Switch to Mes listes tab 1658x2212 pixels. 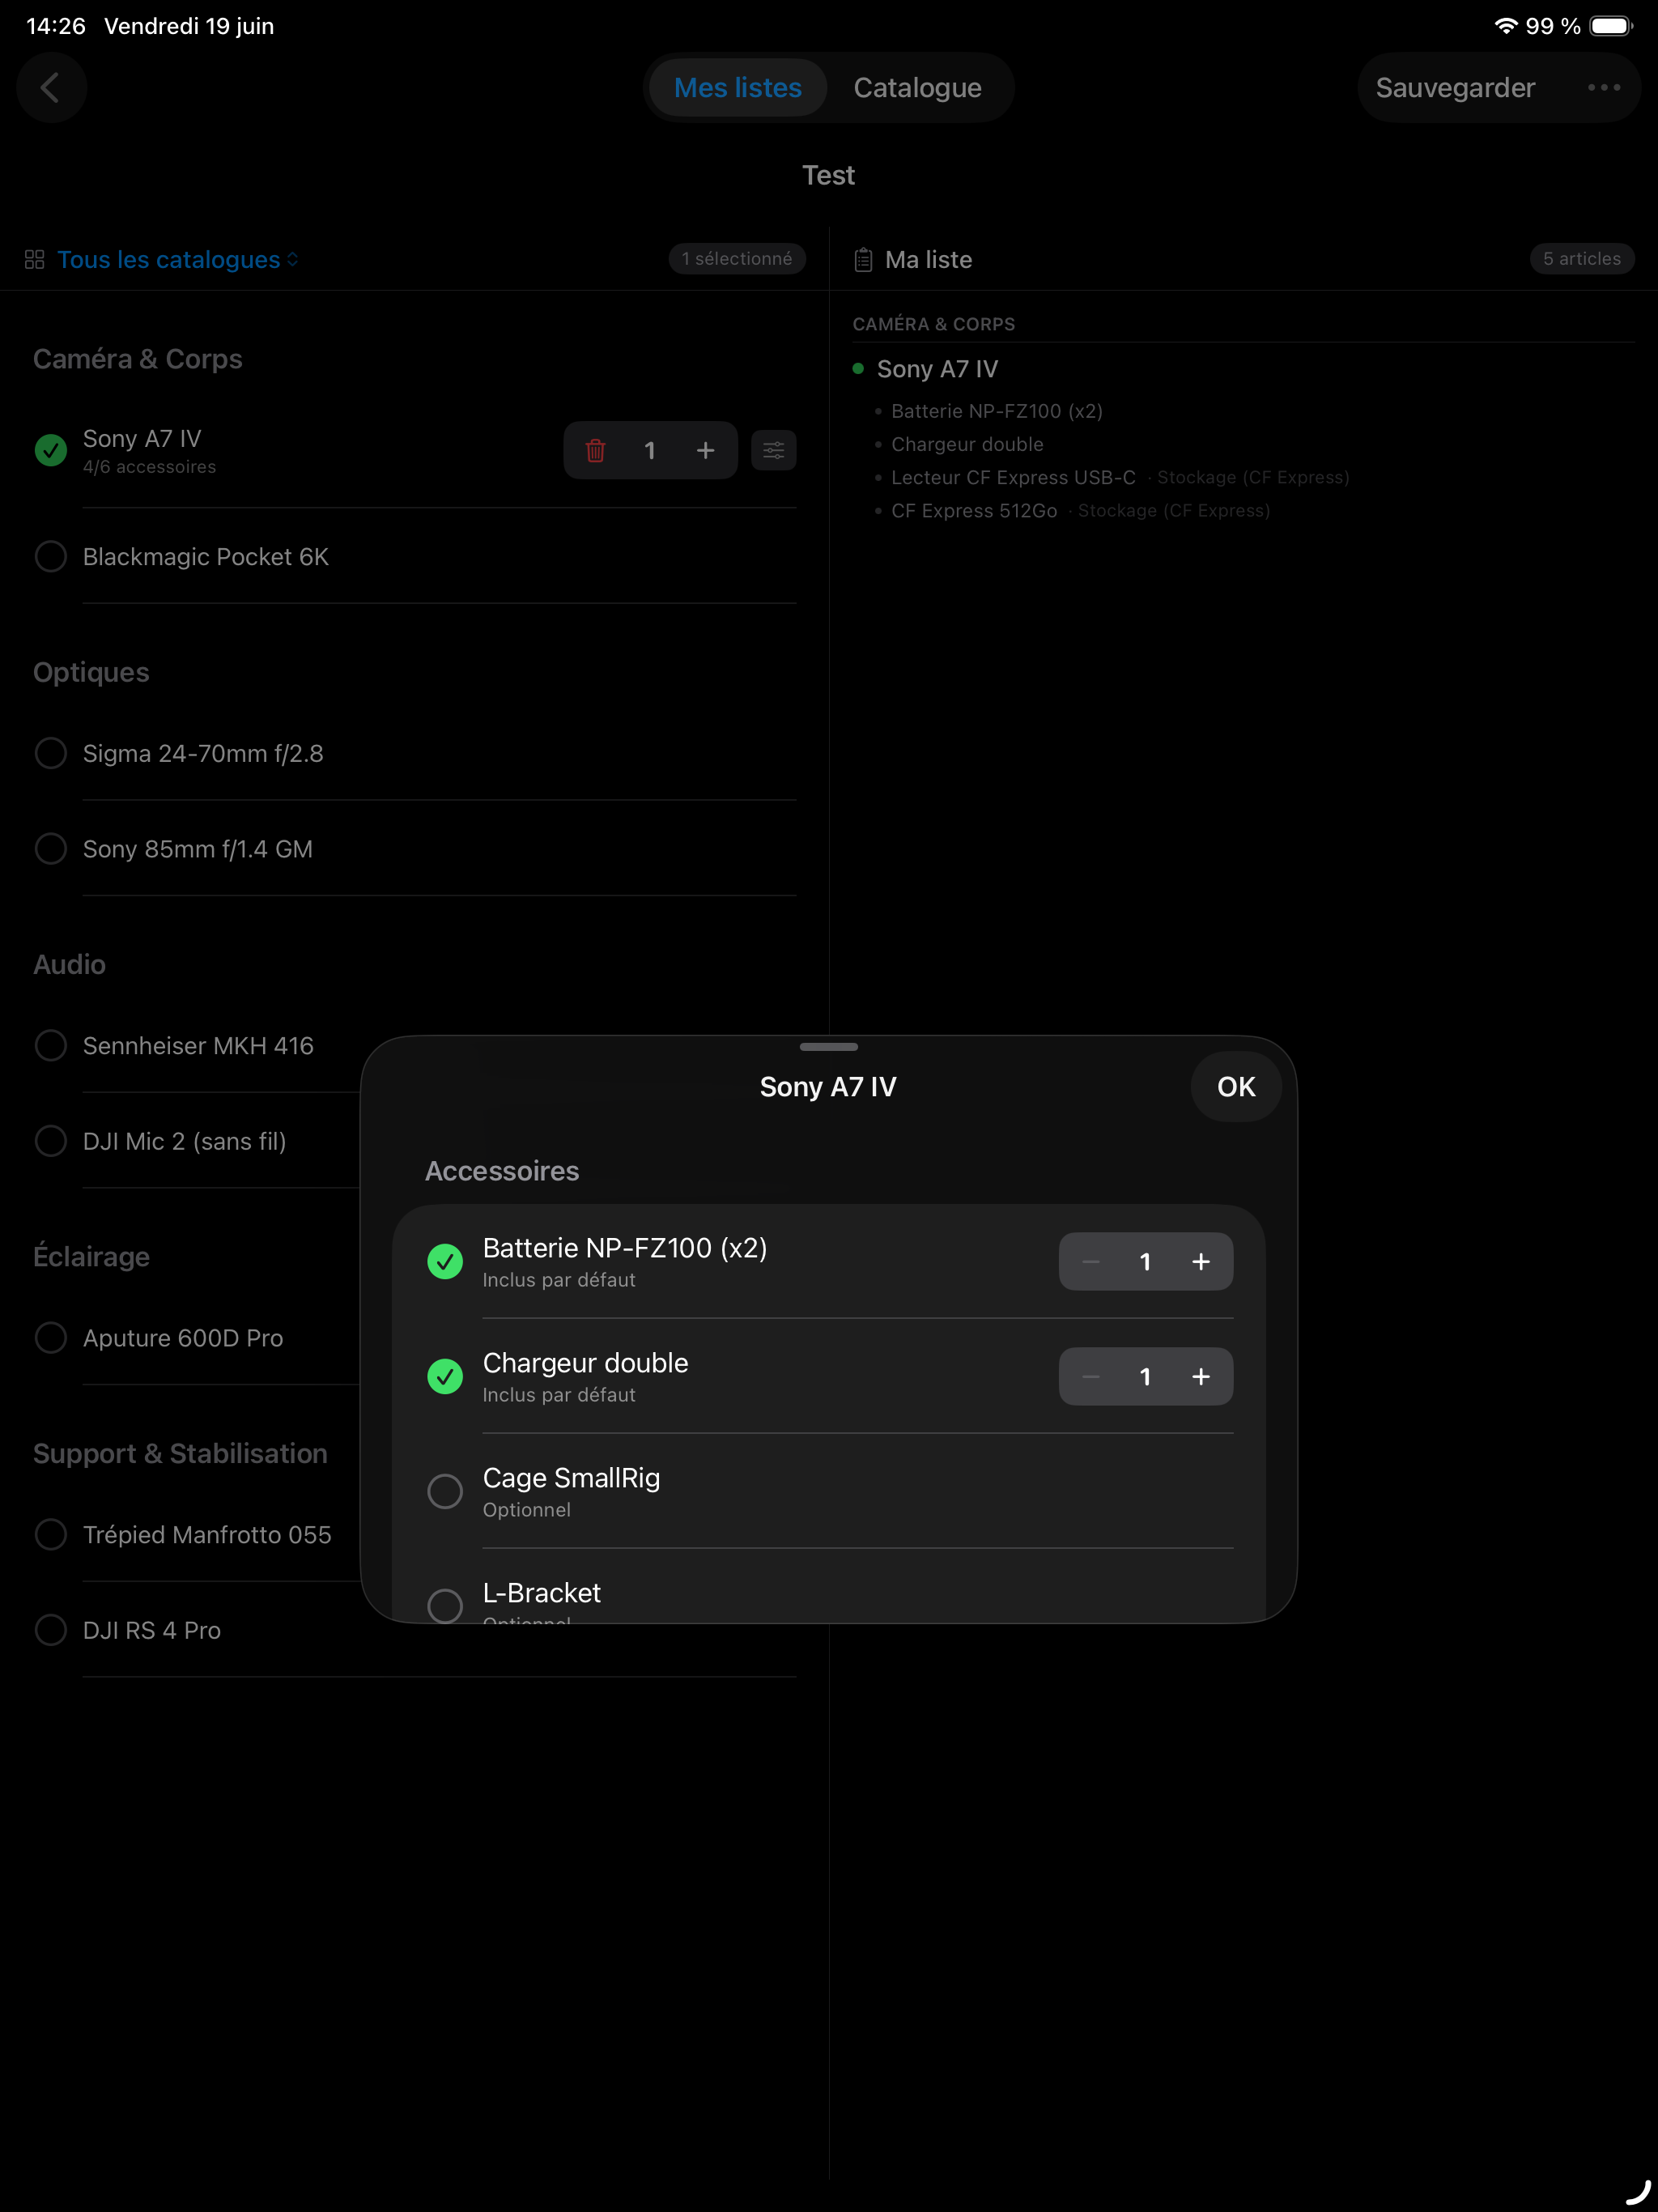pos(738,88)
